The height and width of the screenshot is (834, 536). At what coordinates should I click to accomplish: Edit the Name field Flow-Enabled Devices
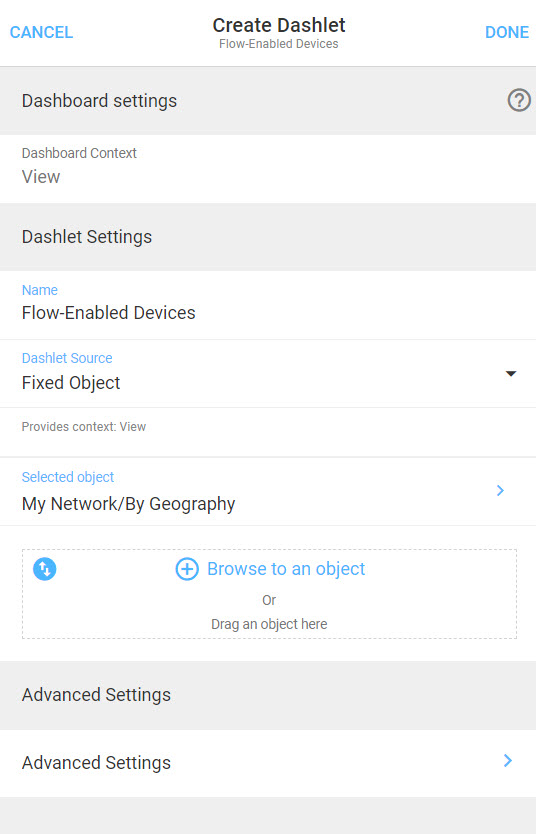268,305
